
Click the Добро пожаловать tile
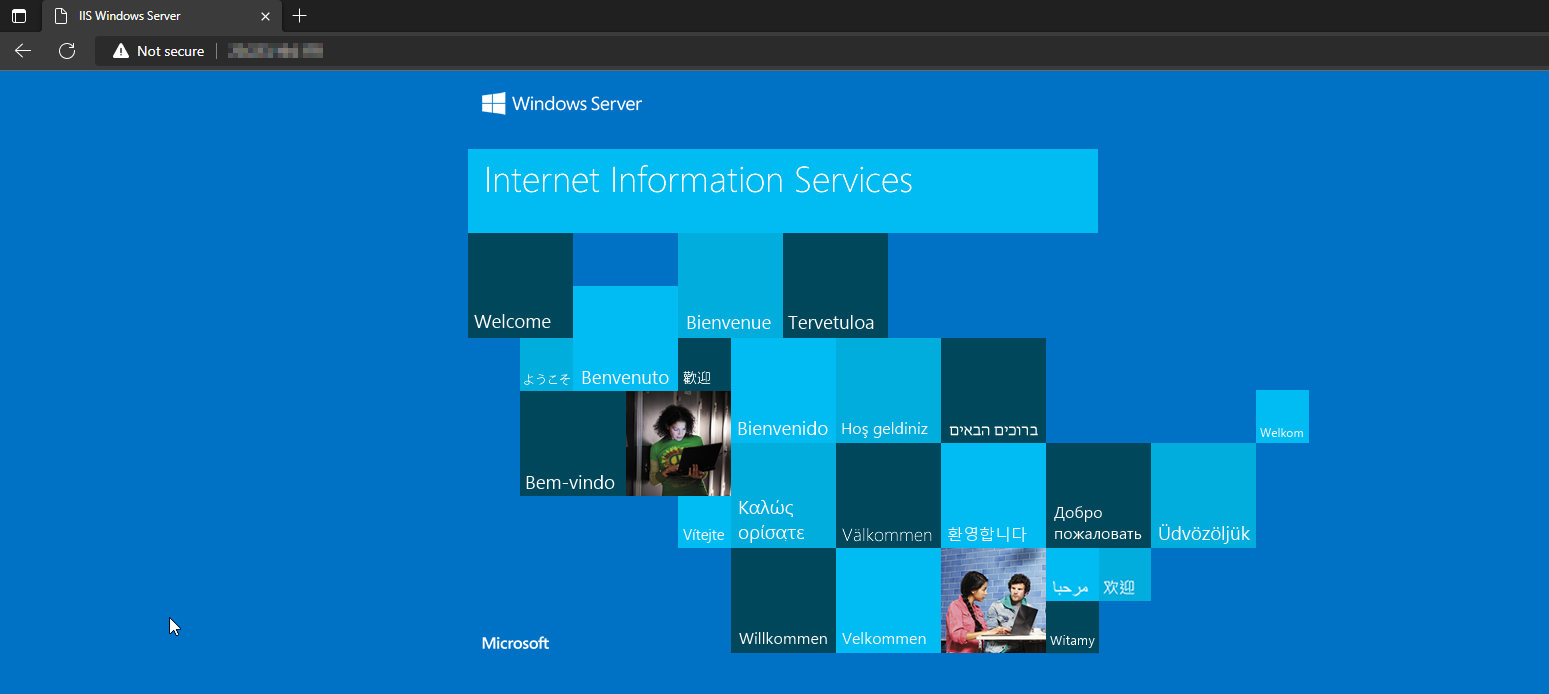(x=1098, y=495)
